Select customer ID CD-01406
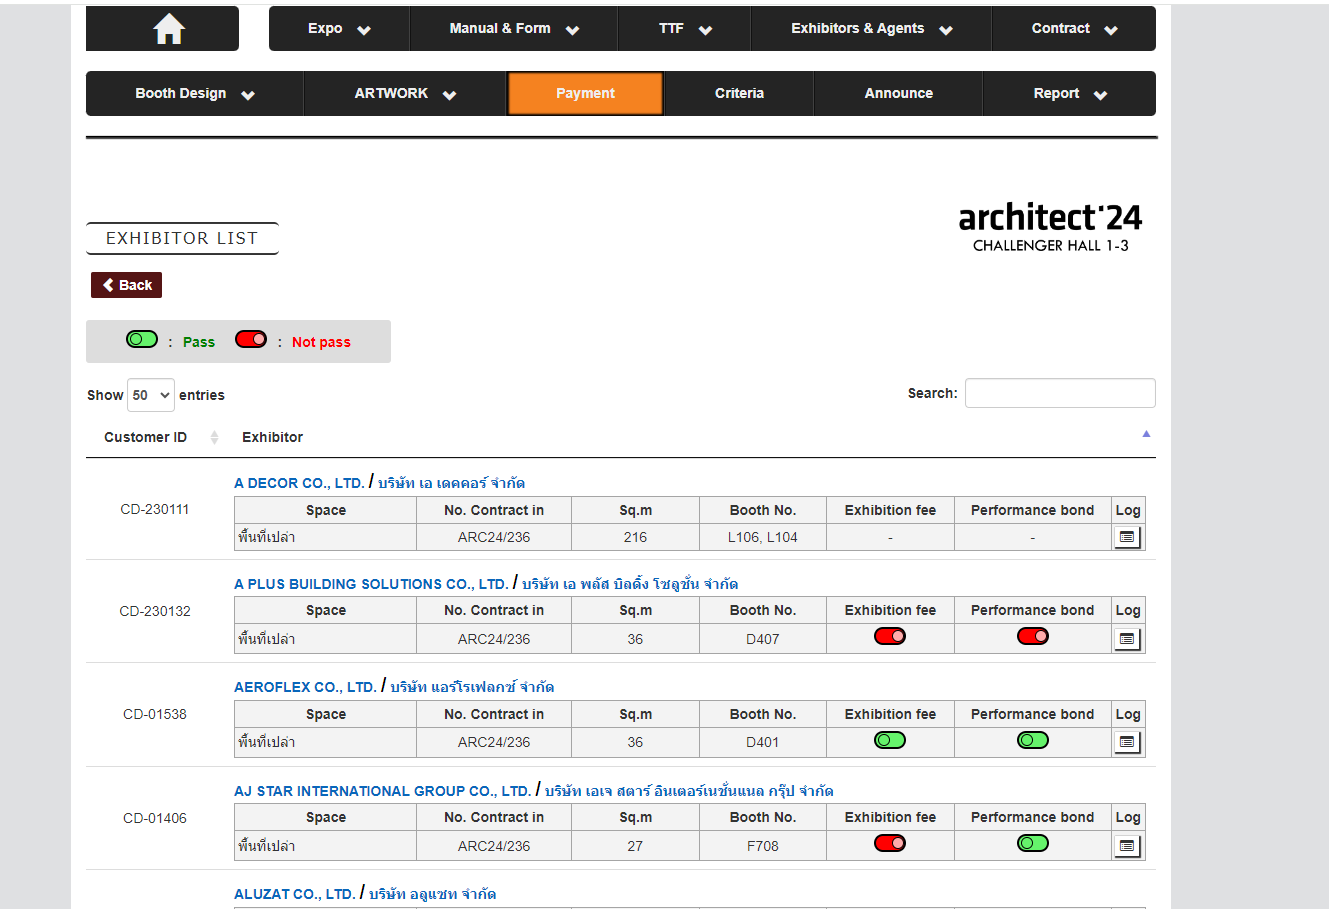 155,818
